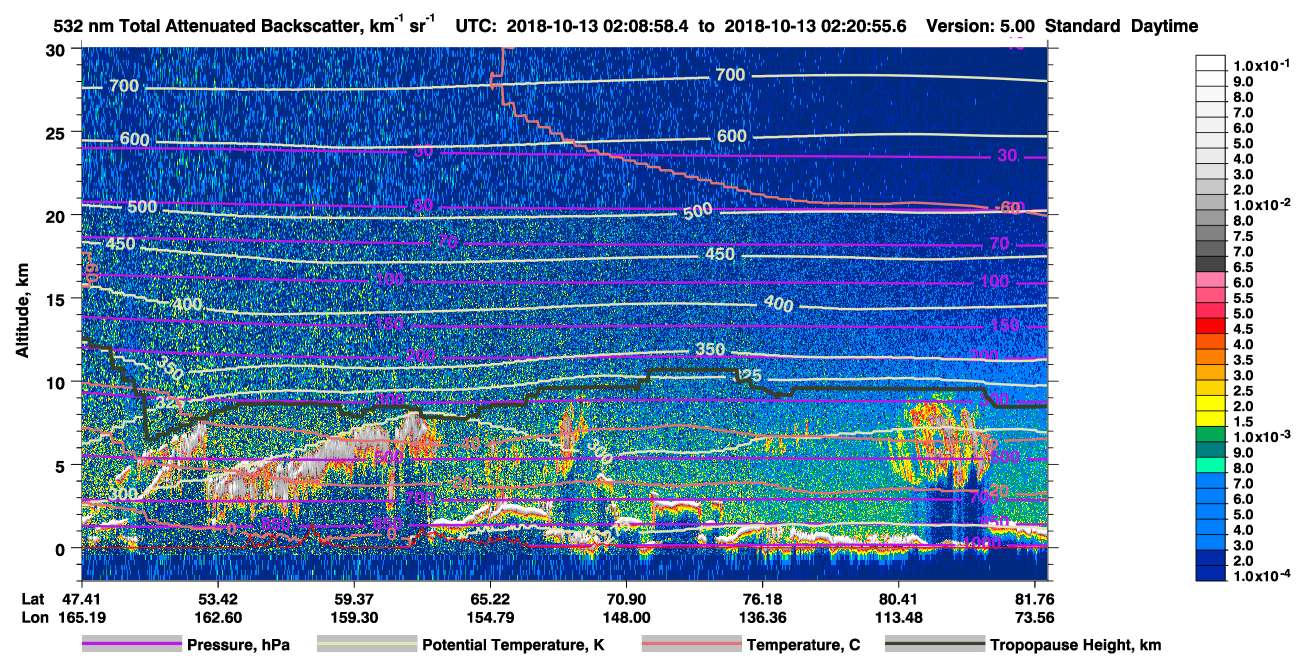
Task: Select longitude value "154.79"
Action: [490, 618]
